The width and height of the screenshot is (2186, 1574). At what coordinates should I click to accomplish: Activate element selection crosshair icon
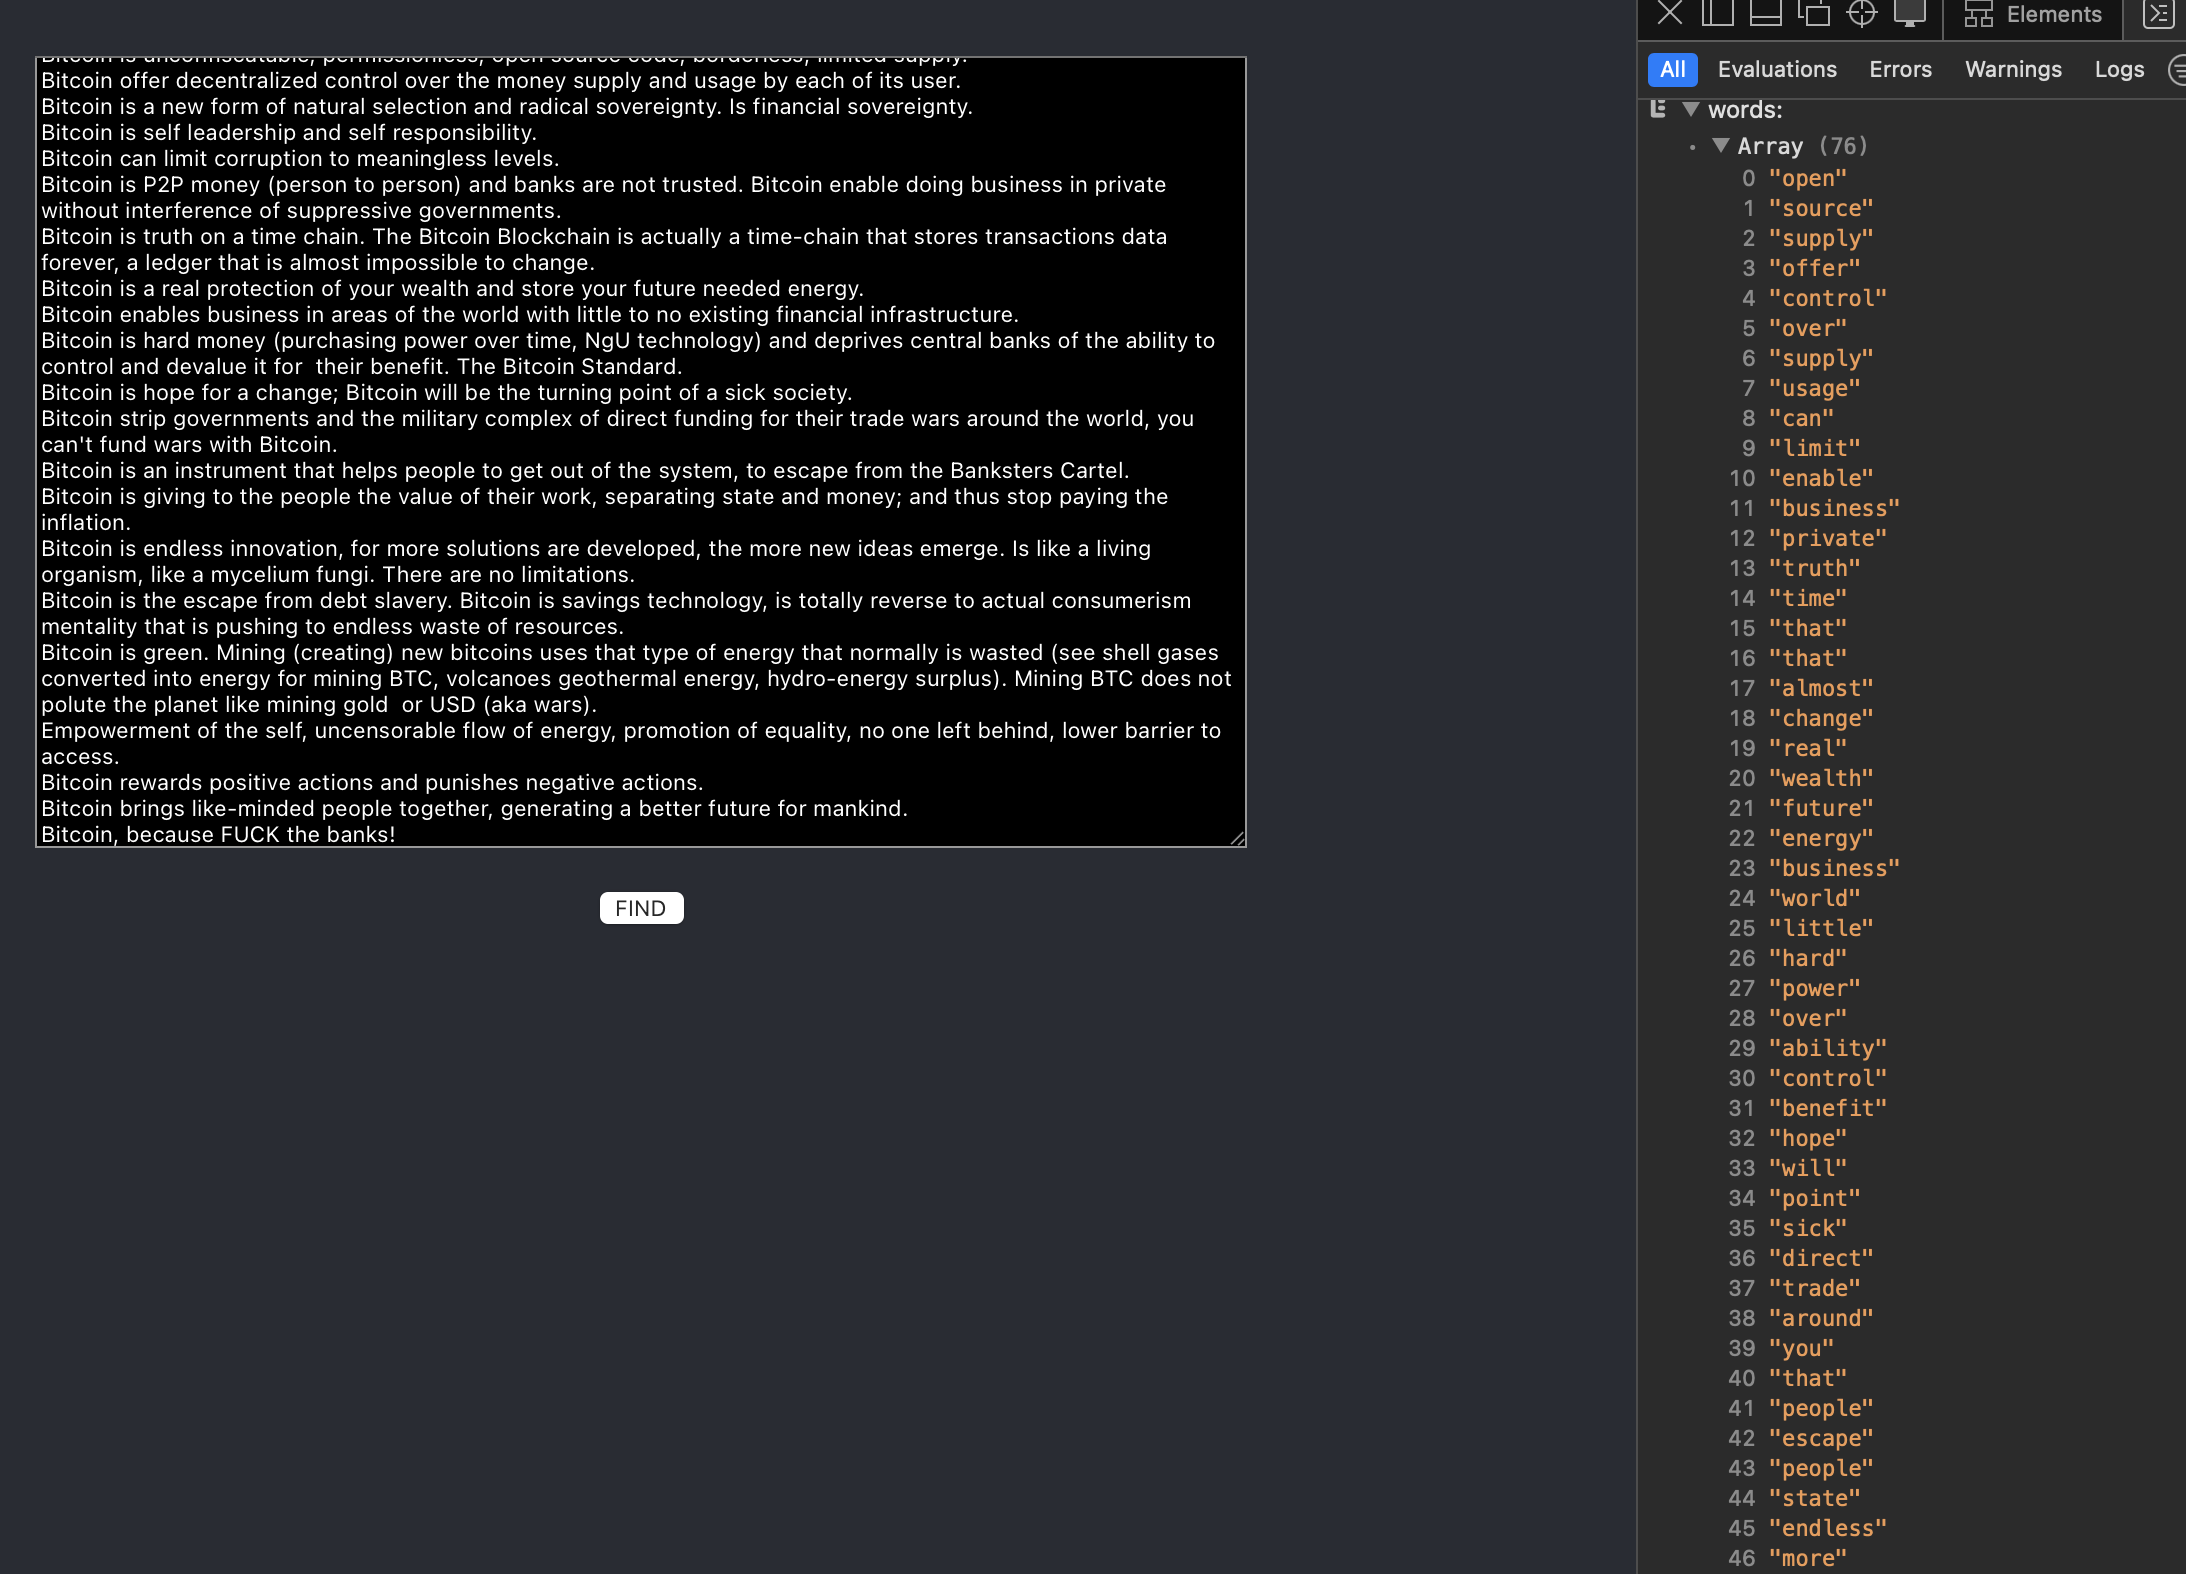tap(1861, 13)
